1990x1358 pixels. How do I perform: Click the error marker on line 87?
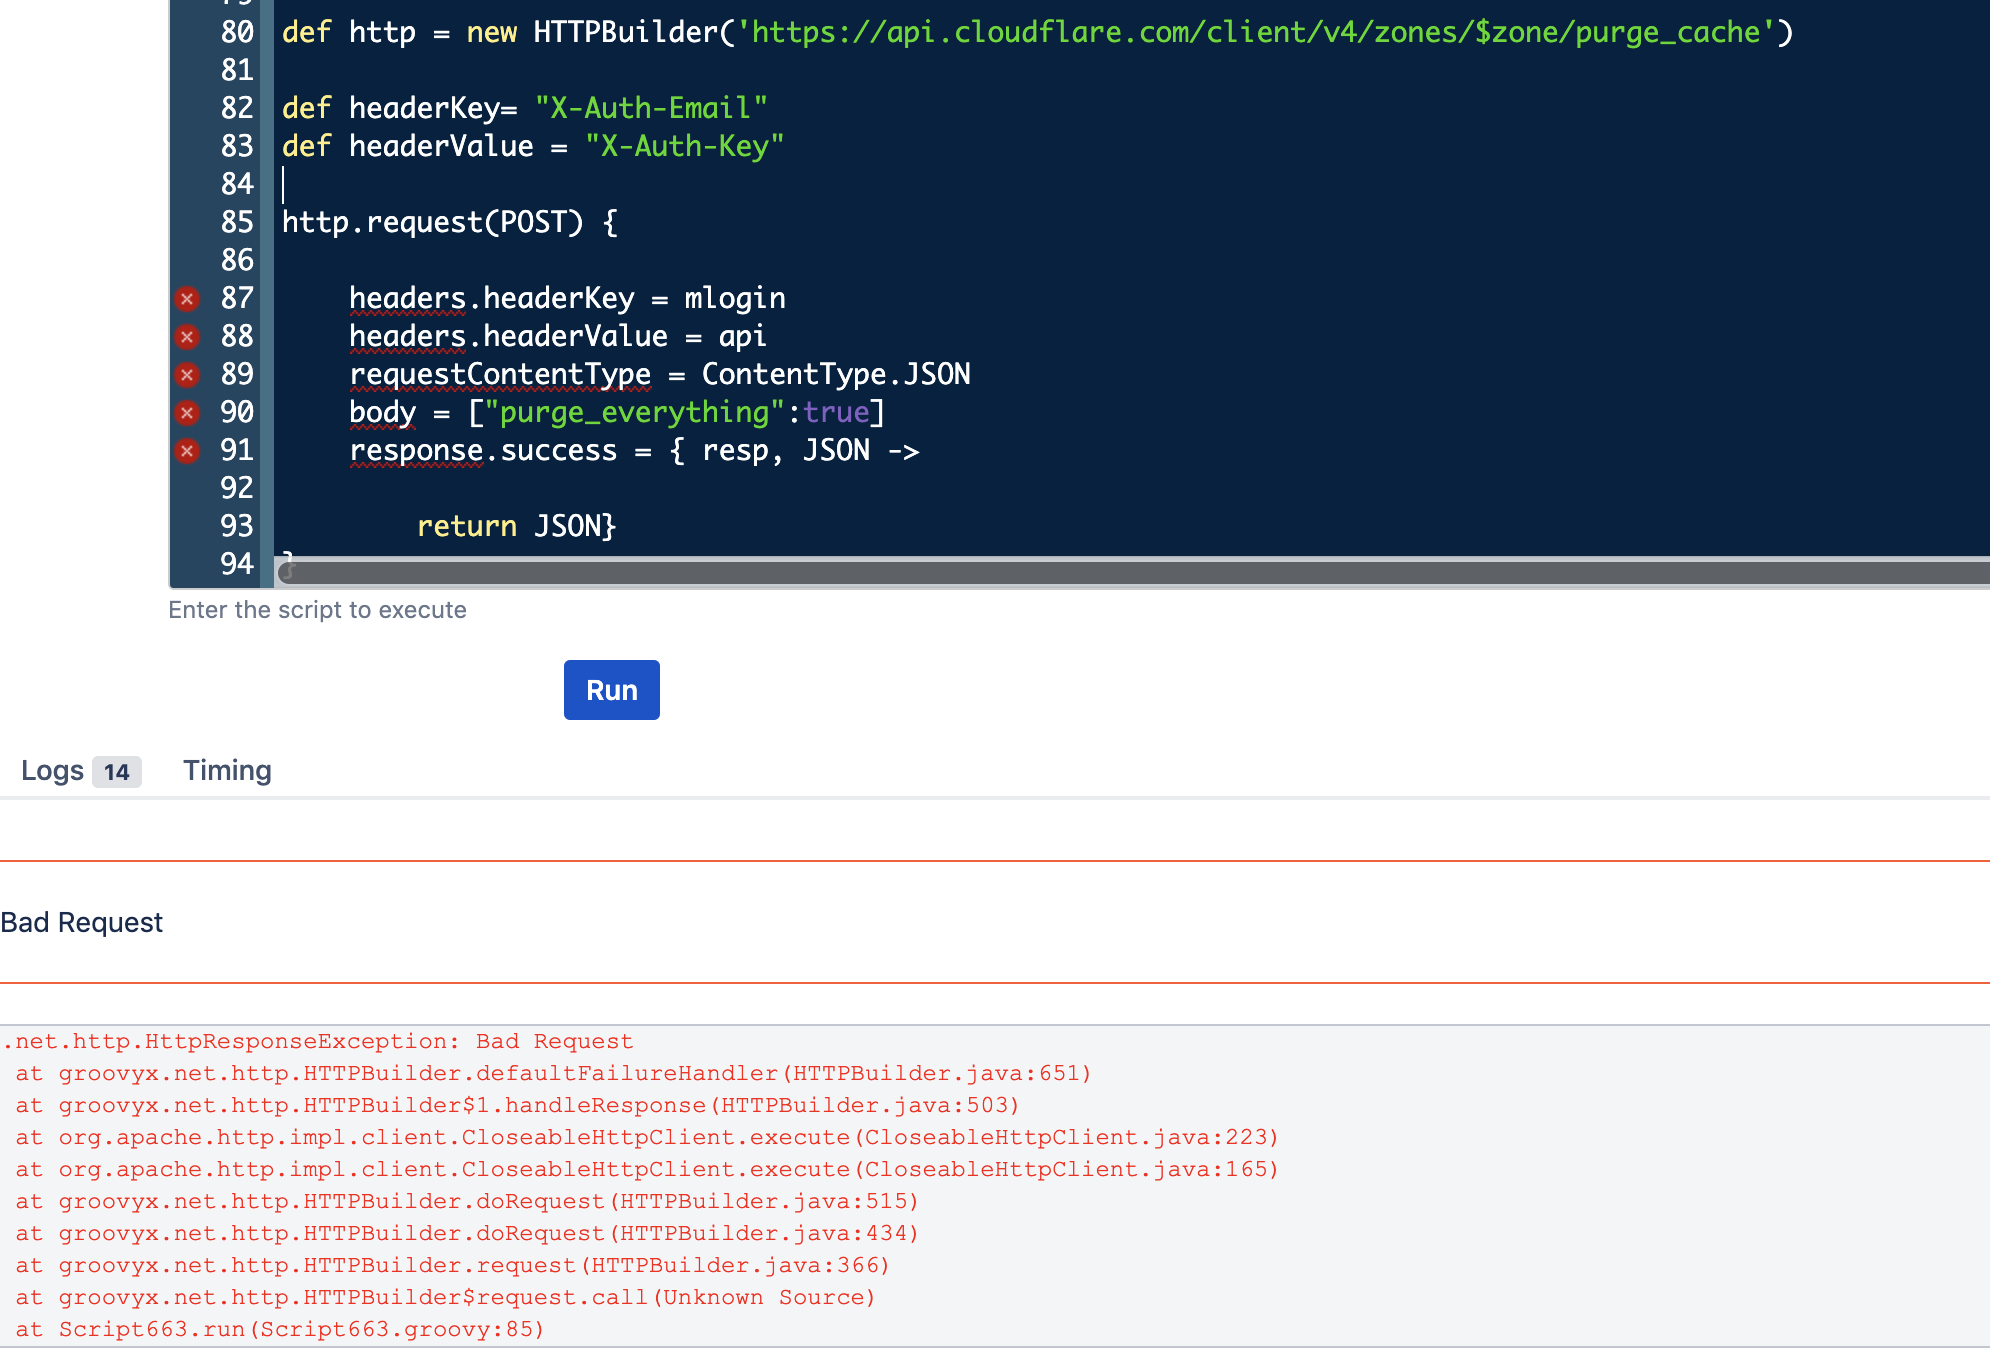tap(187, 298)
